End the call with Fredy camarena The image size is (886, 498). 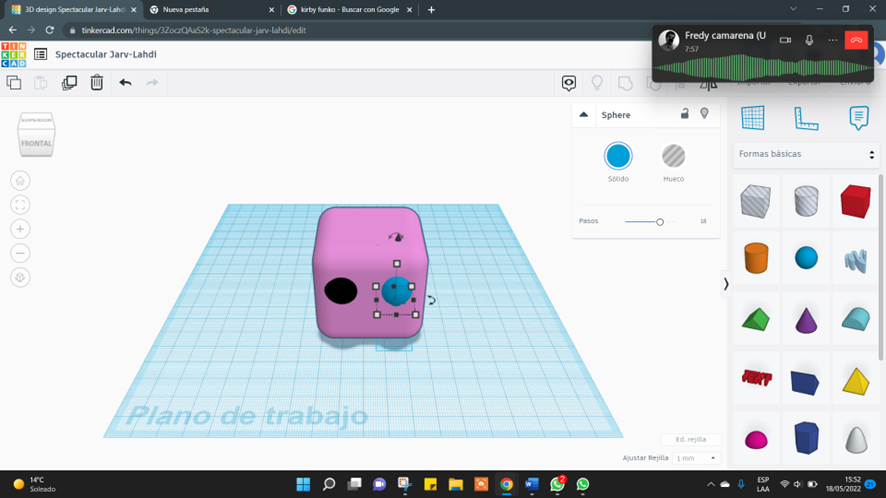click(856, 40)
